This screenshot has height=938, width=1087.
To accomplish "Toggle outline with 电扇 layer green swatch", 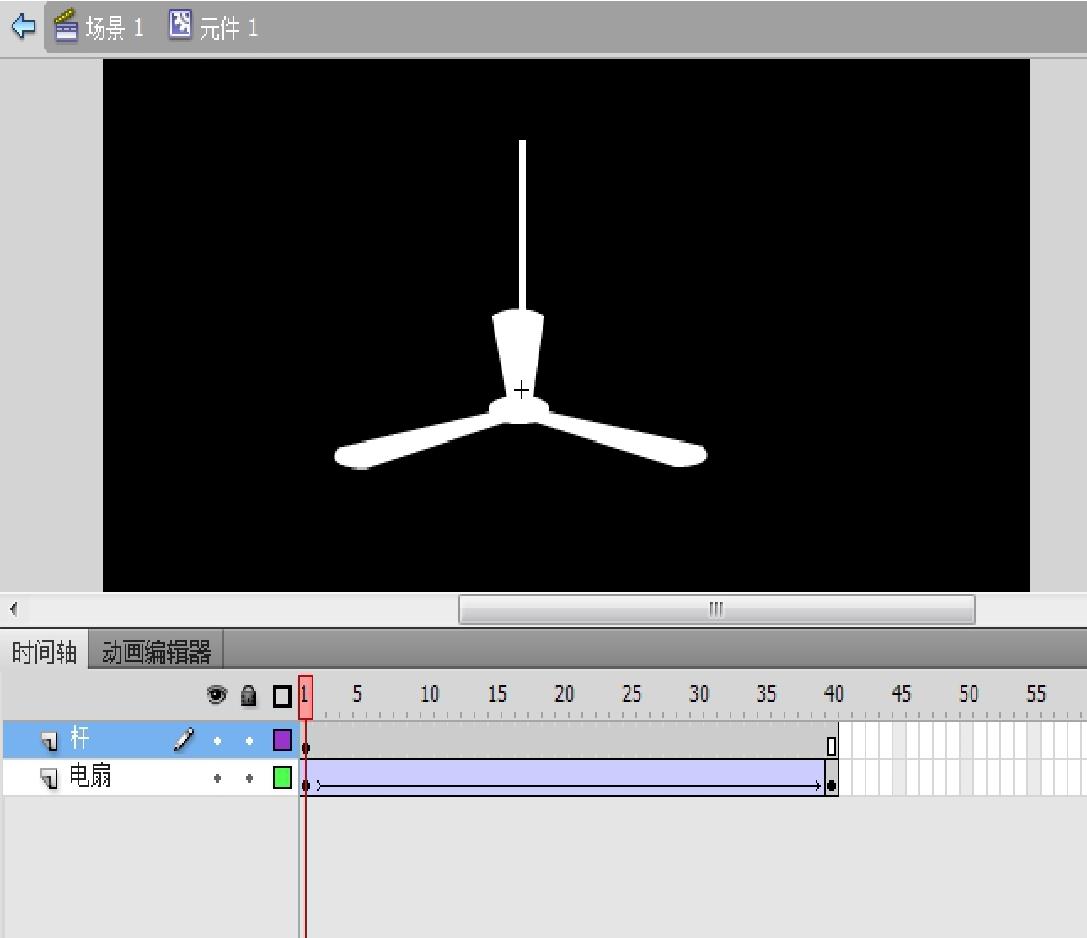I will tap(282, 778).
